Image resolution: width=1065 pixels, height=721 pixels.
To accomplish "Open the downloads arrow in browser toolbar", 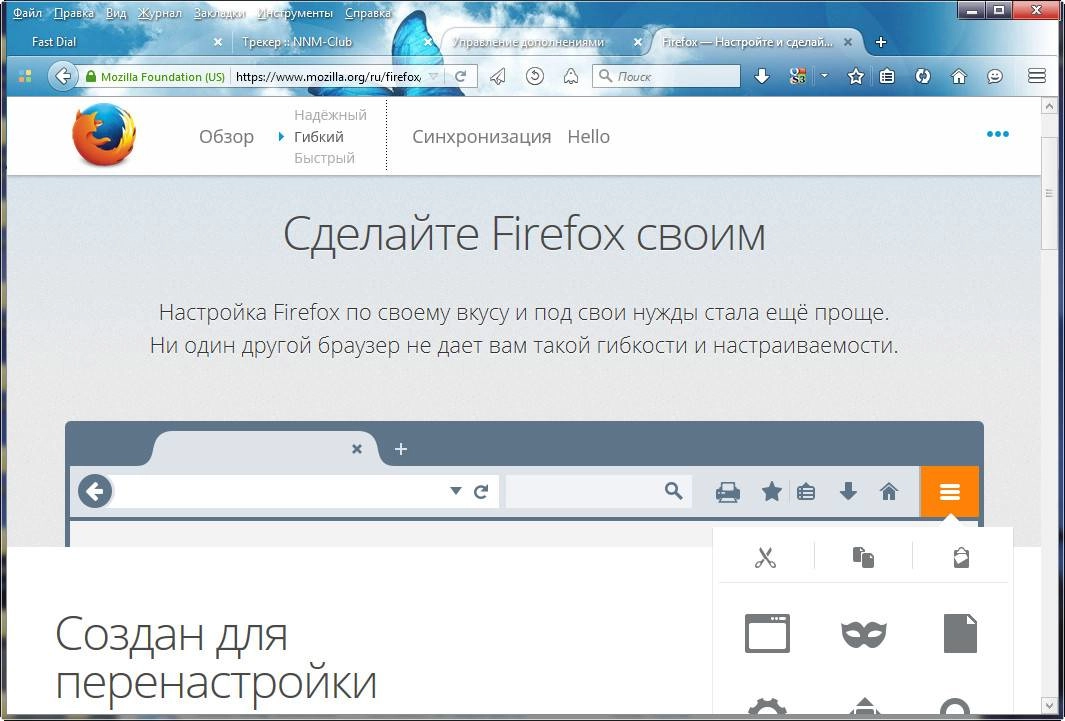I will pos(762,77).
